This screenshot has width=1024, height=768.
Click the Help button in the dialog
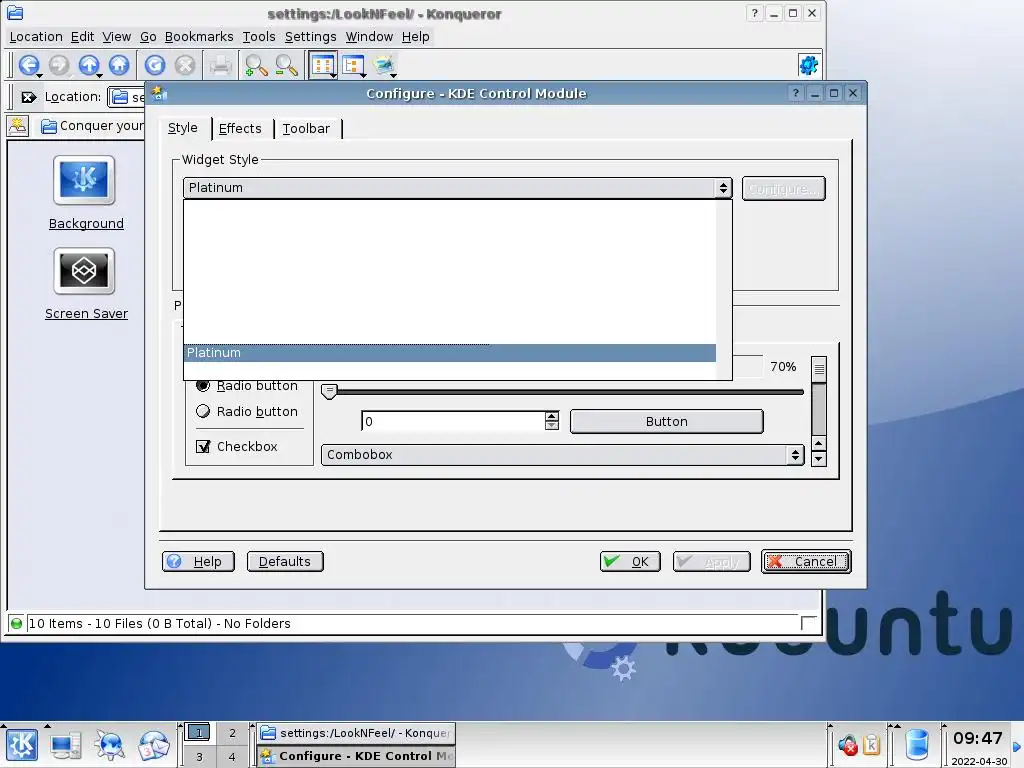tap(198, 562)
